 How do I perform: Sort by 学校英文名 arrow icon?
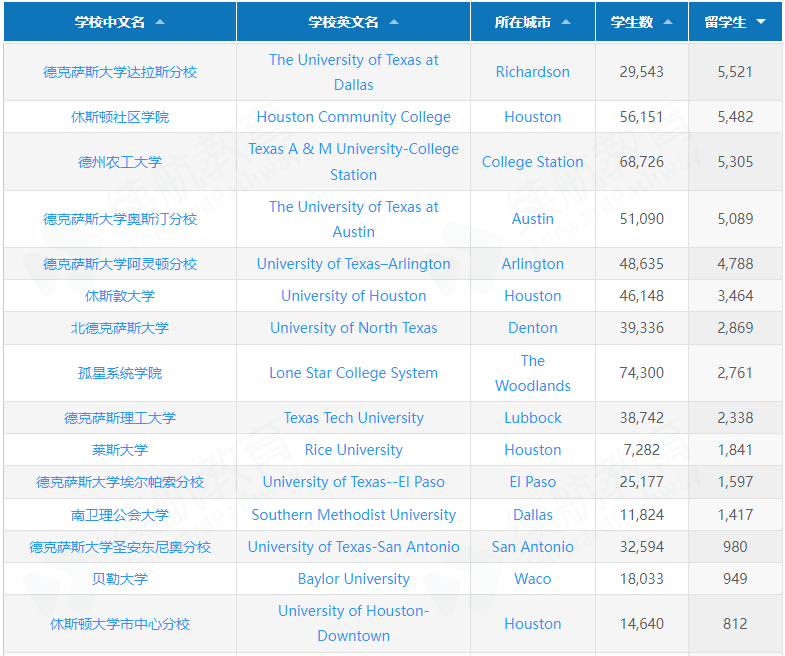pyautogui.click(x=394, y=22)
